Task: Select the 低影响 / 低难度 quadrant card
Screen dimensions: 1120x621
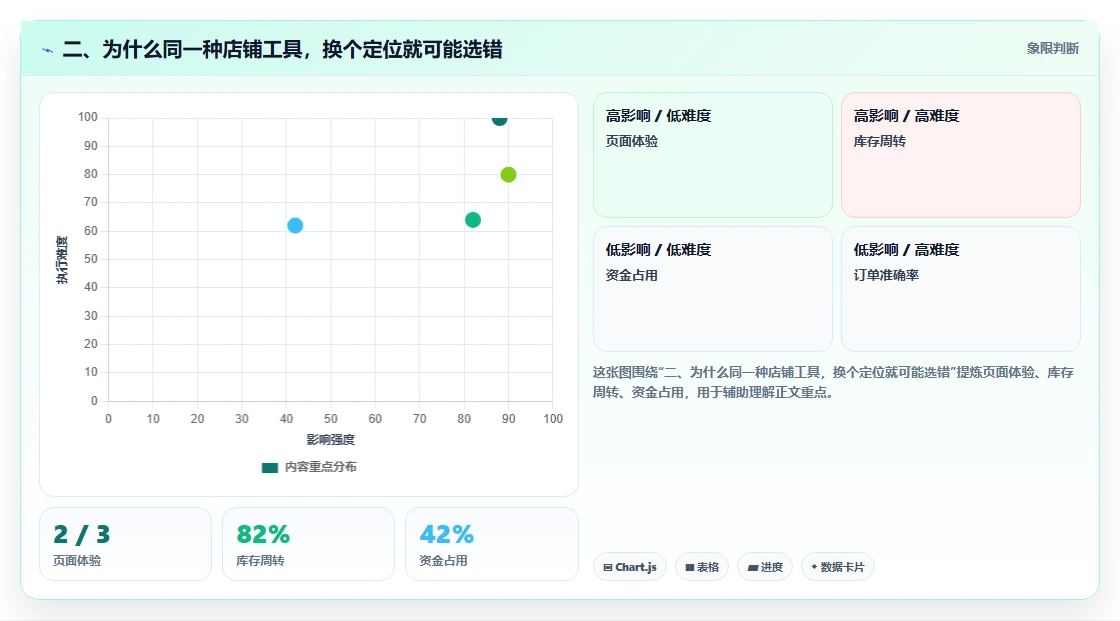Action: point(713,289)
